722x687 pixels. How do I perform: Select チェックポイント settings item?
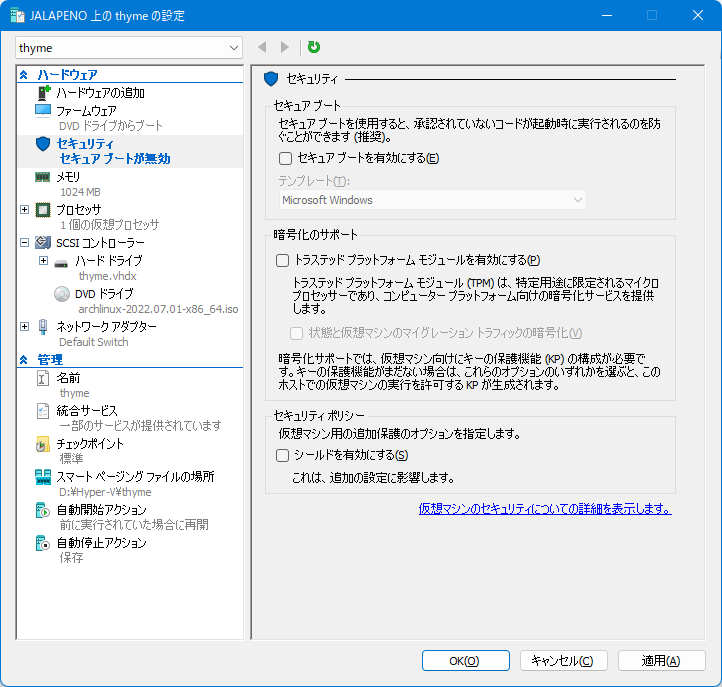pos(90,444)
